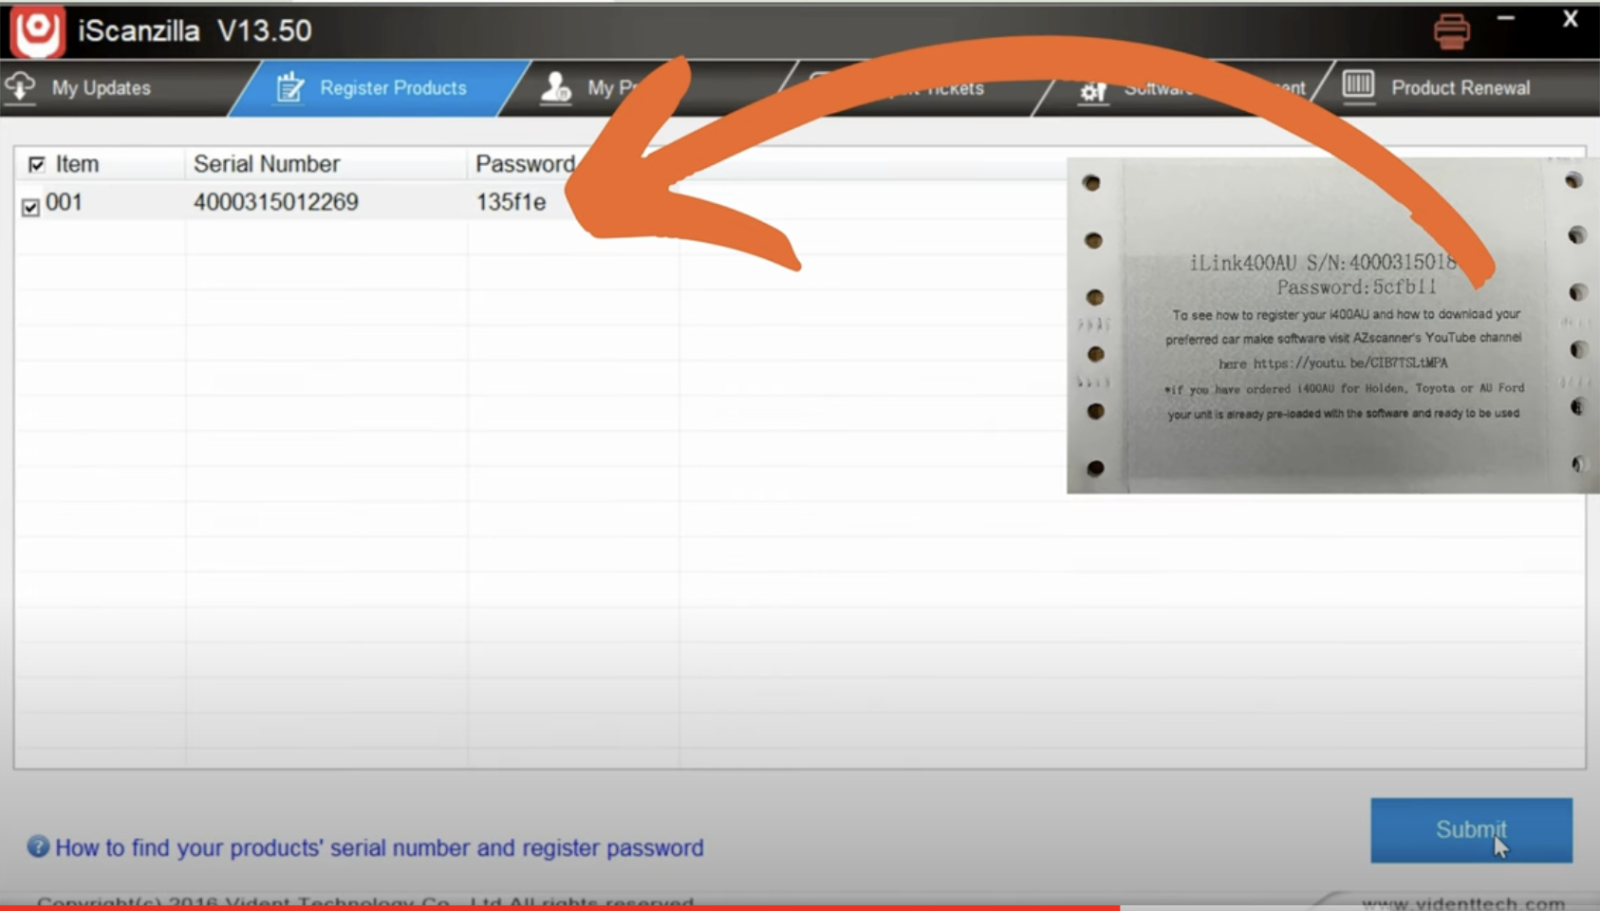Open the My Updates tab
The image size is (1600, 911).
click(100, 88)
